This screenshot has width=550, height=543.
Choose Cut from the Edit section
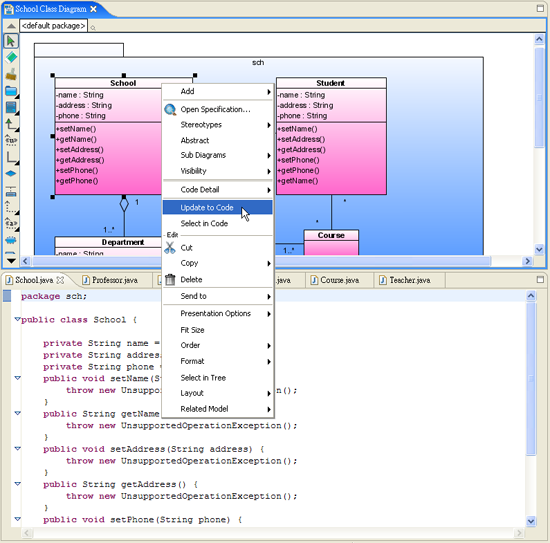[x=217, y=248]
